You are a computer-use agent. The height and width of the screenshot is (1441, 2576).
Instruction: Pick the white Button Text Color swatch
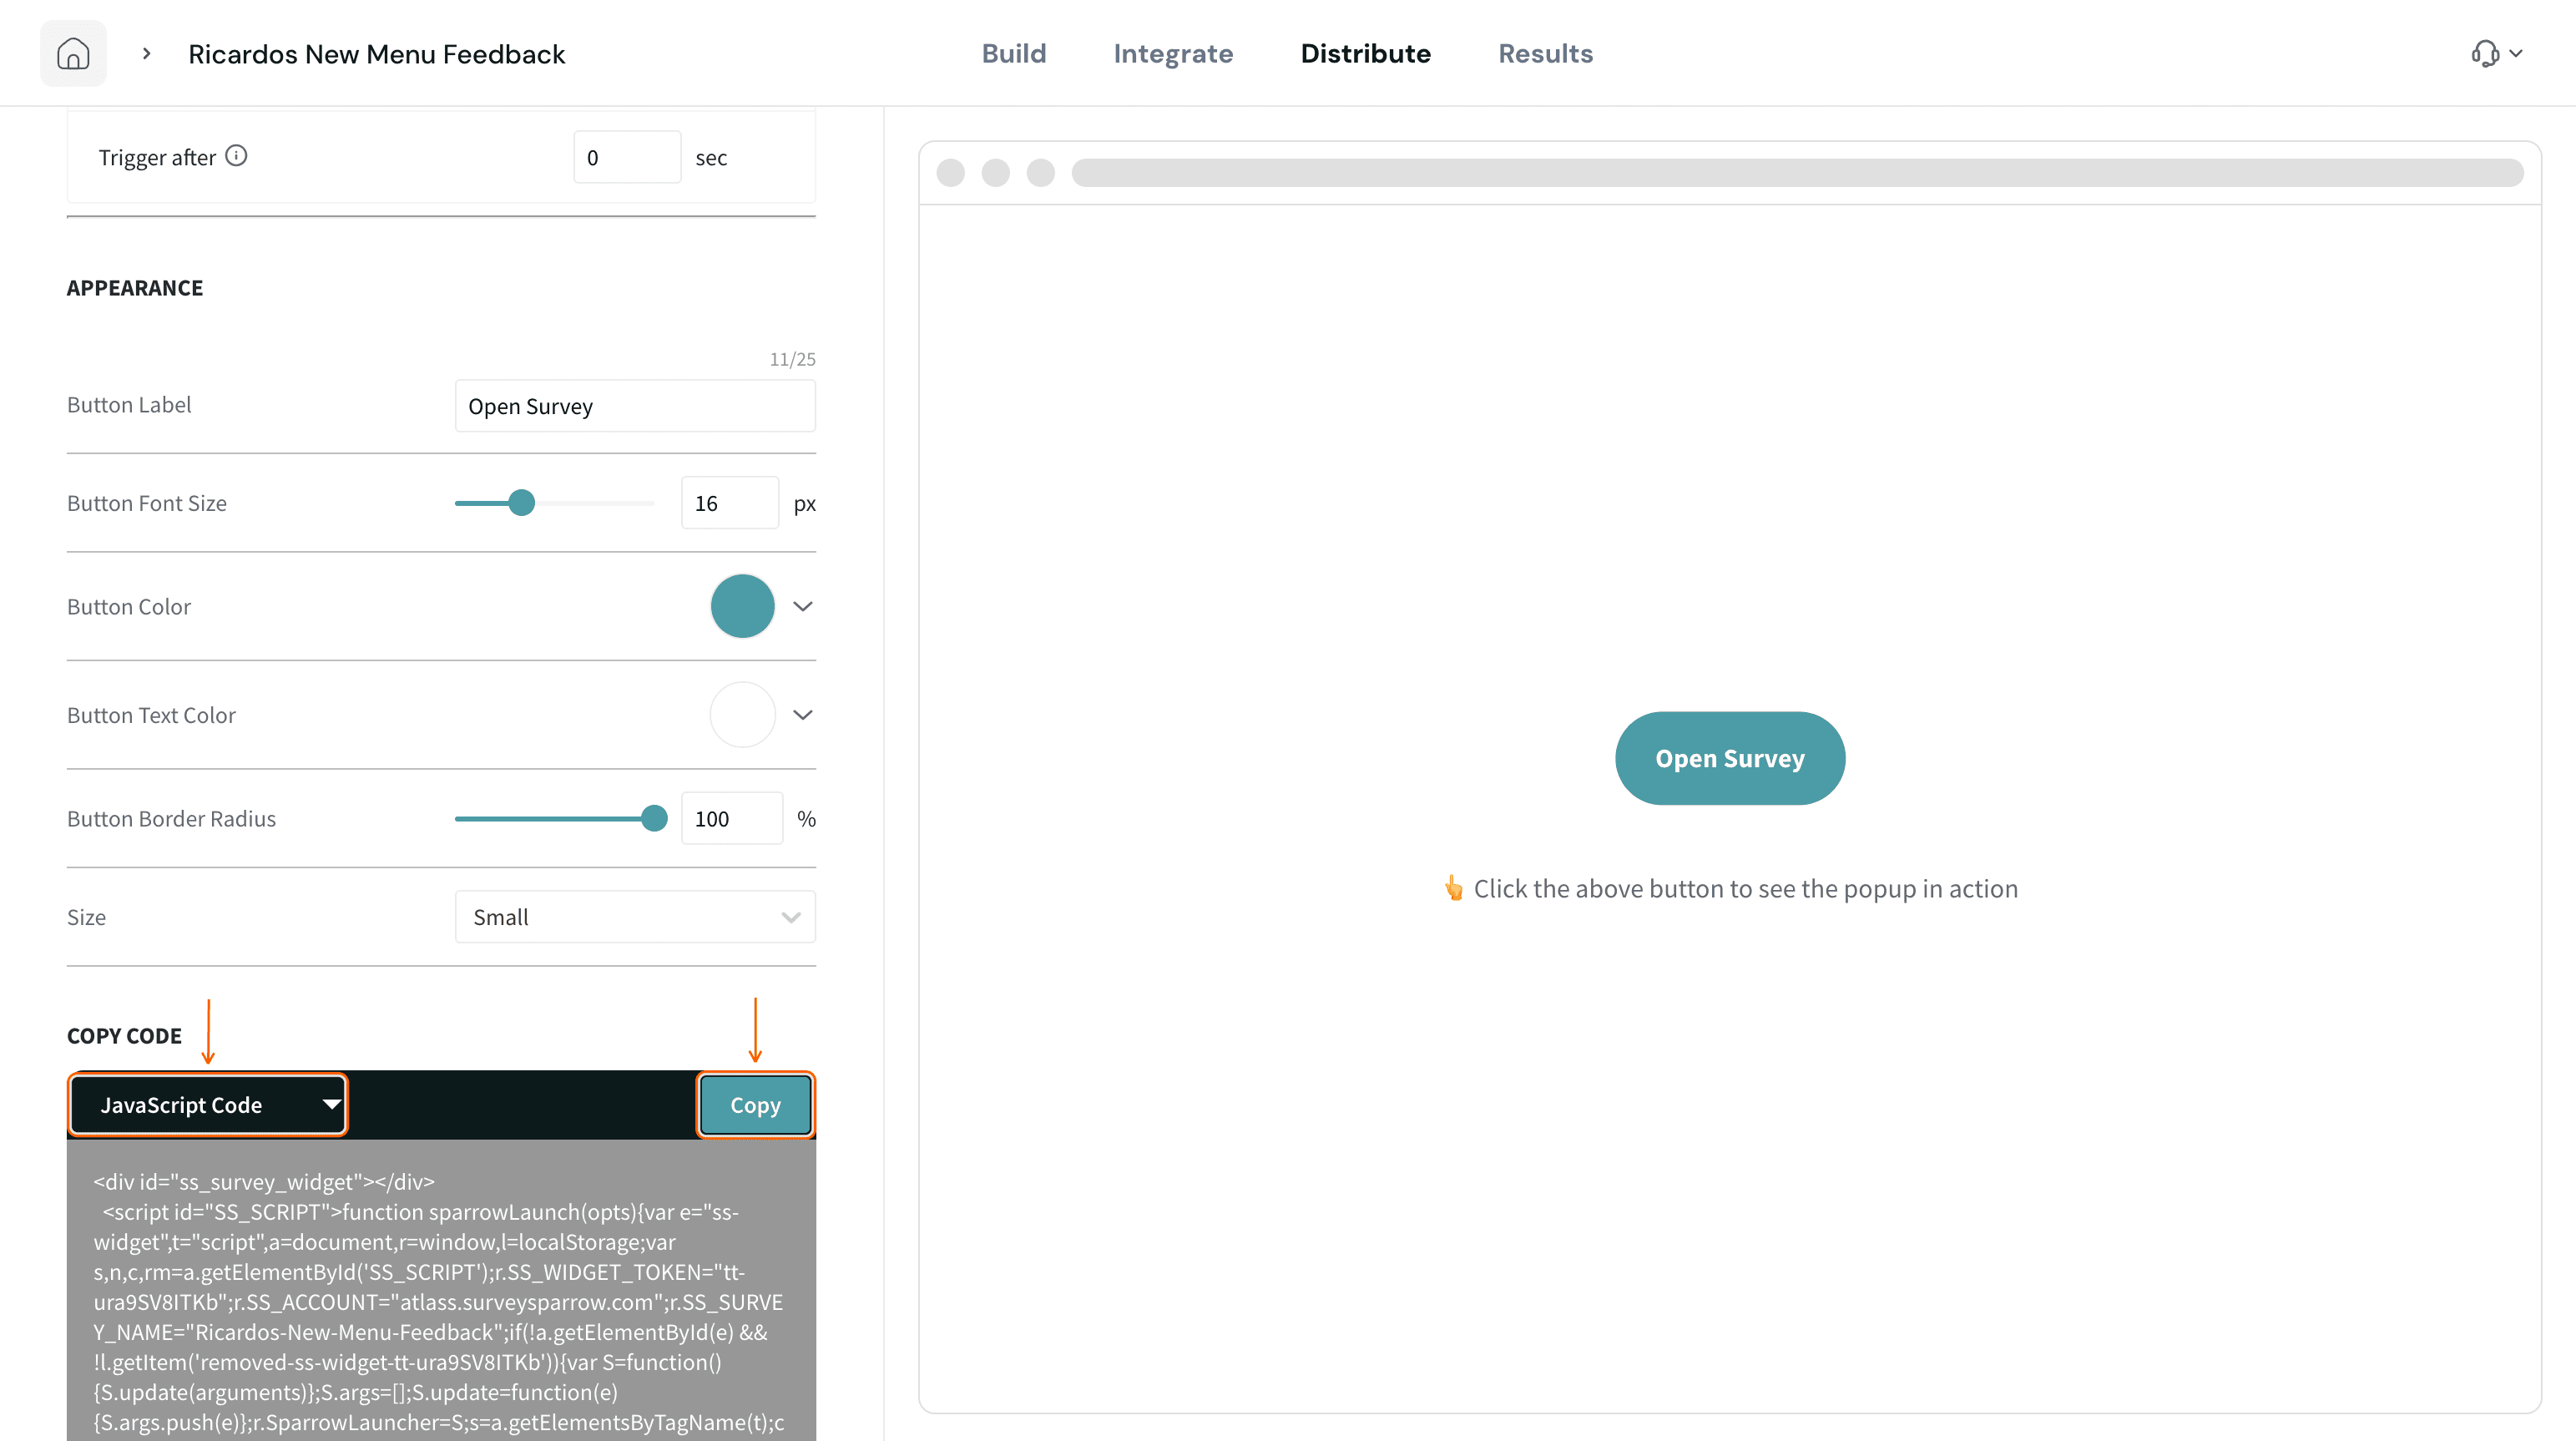pos(742,715)
